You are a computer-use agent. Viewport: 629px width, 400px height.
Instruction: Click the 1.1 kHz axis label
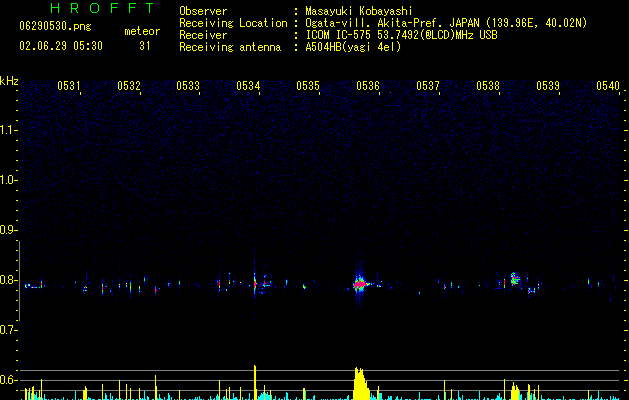pyautogui.click(x=8, y=130)
